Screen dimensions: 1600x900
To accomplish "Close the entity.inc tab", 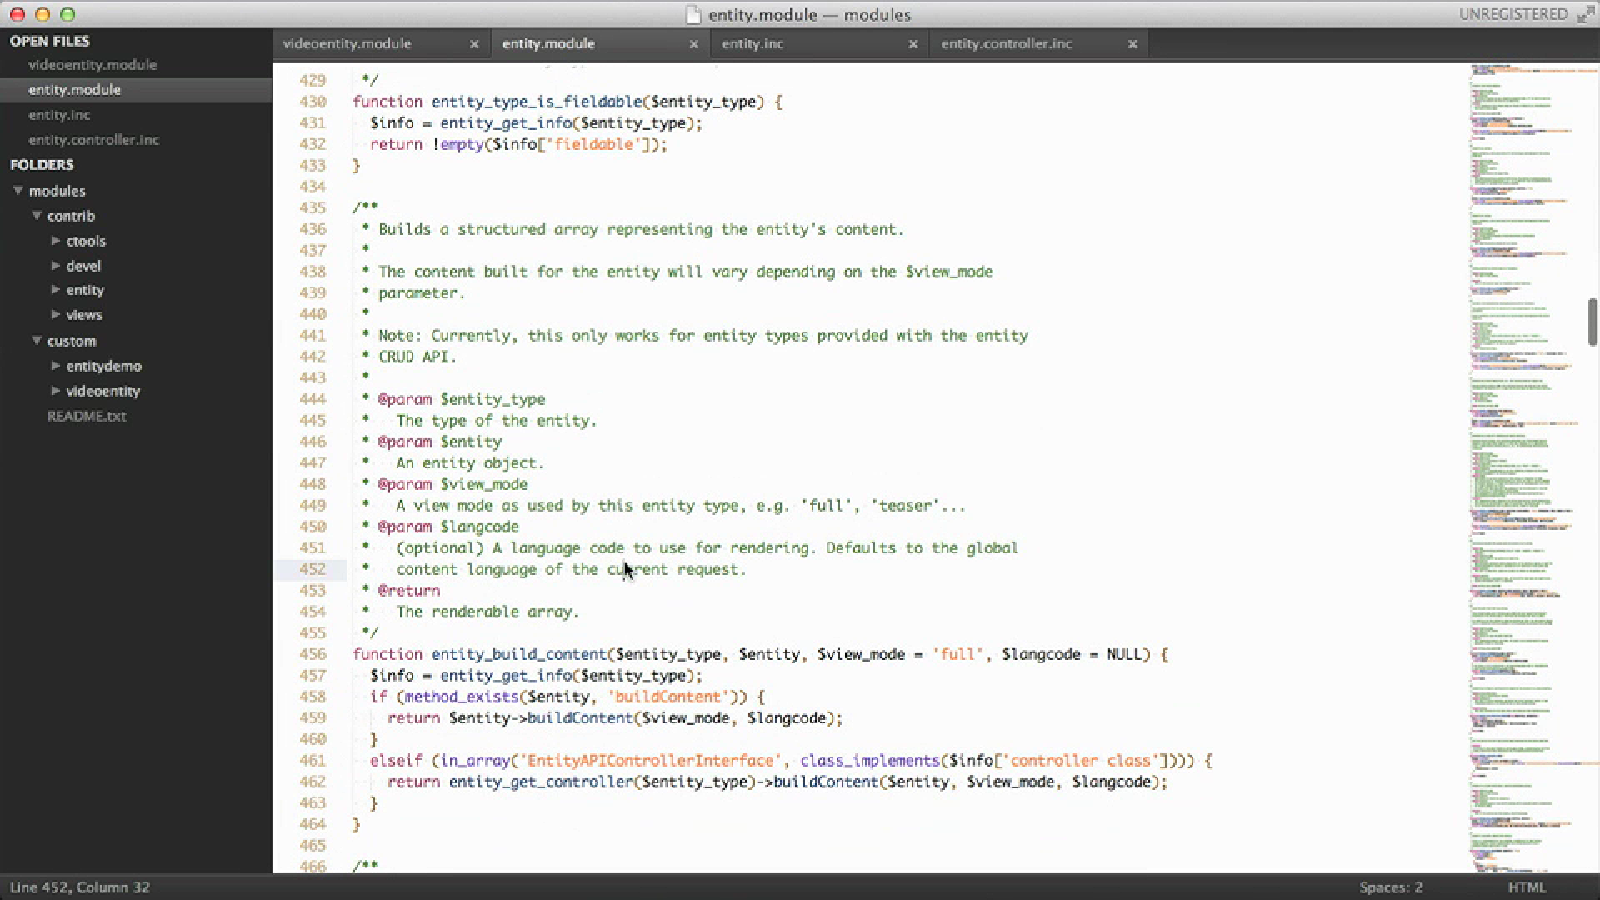I will (912, 44).
